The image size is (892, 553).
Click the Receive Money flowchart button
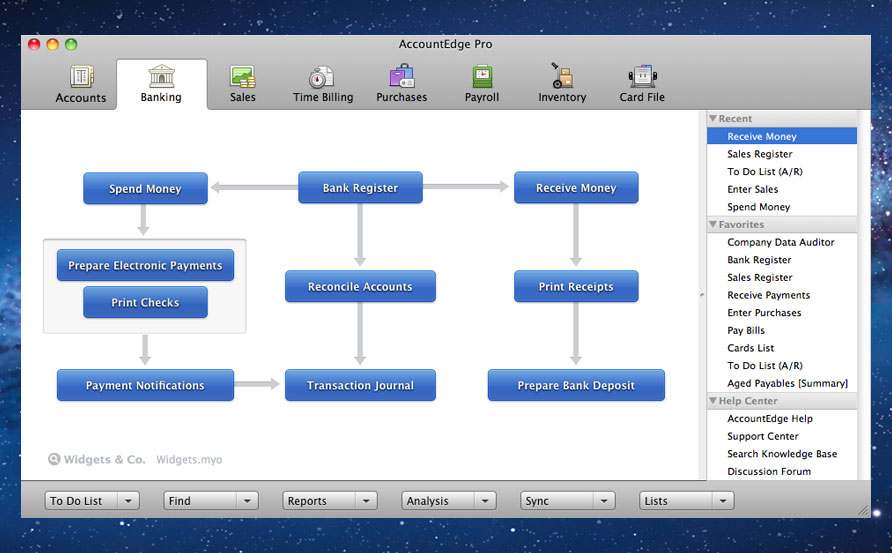pos(576,188)
